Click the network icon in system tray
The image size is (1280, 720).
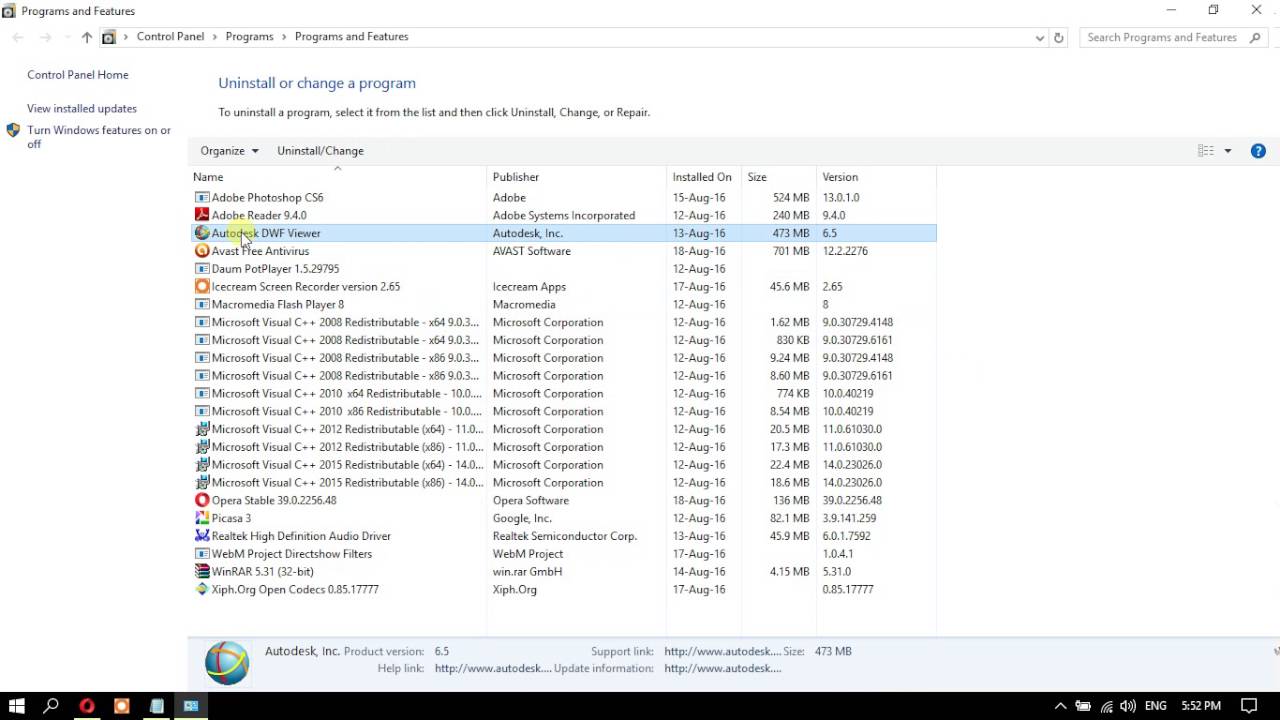point(1106,706)
